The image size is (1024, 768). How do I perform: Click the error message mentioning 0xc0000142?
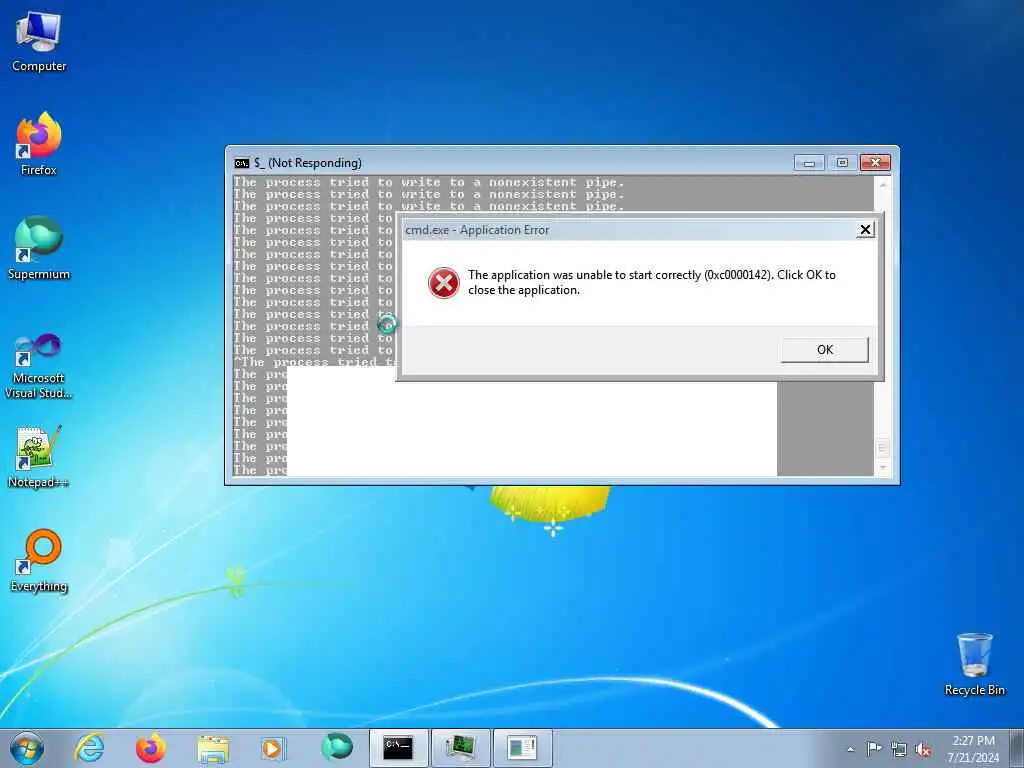pyautogui.click(x=652, y=282)
